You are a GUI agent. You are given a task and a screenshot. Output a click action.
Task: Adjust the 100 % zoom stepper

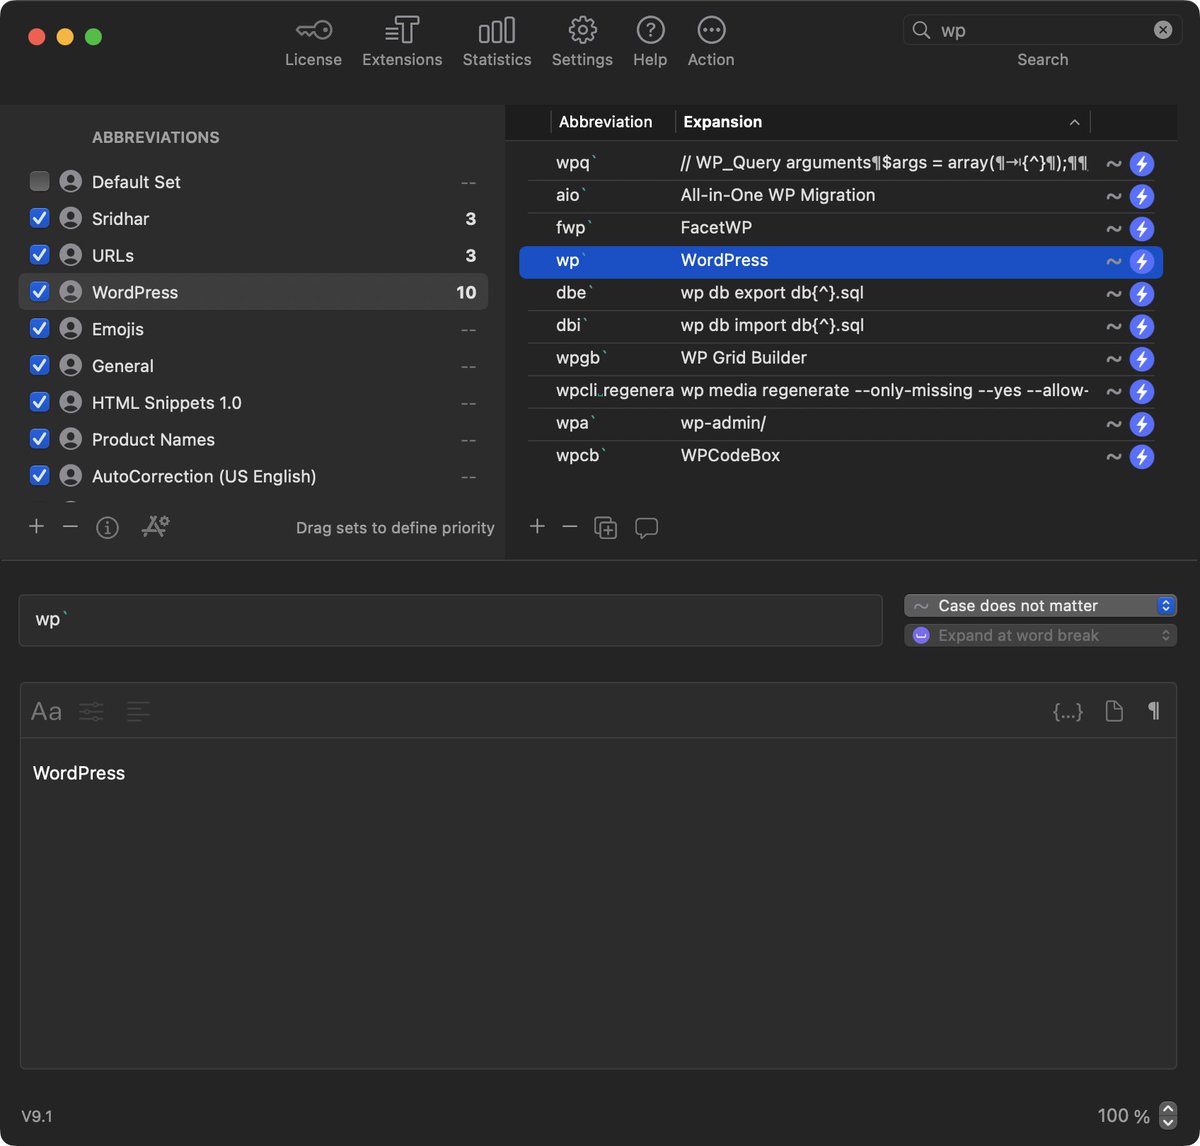1167,1115
